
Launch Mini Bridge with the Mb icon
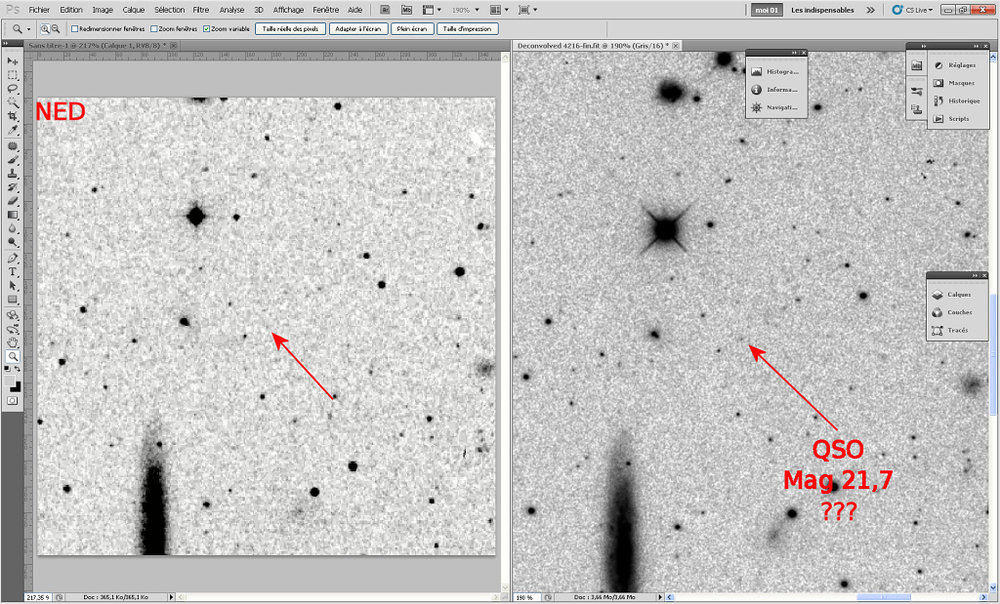coord(406,10)
